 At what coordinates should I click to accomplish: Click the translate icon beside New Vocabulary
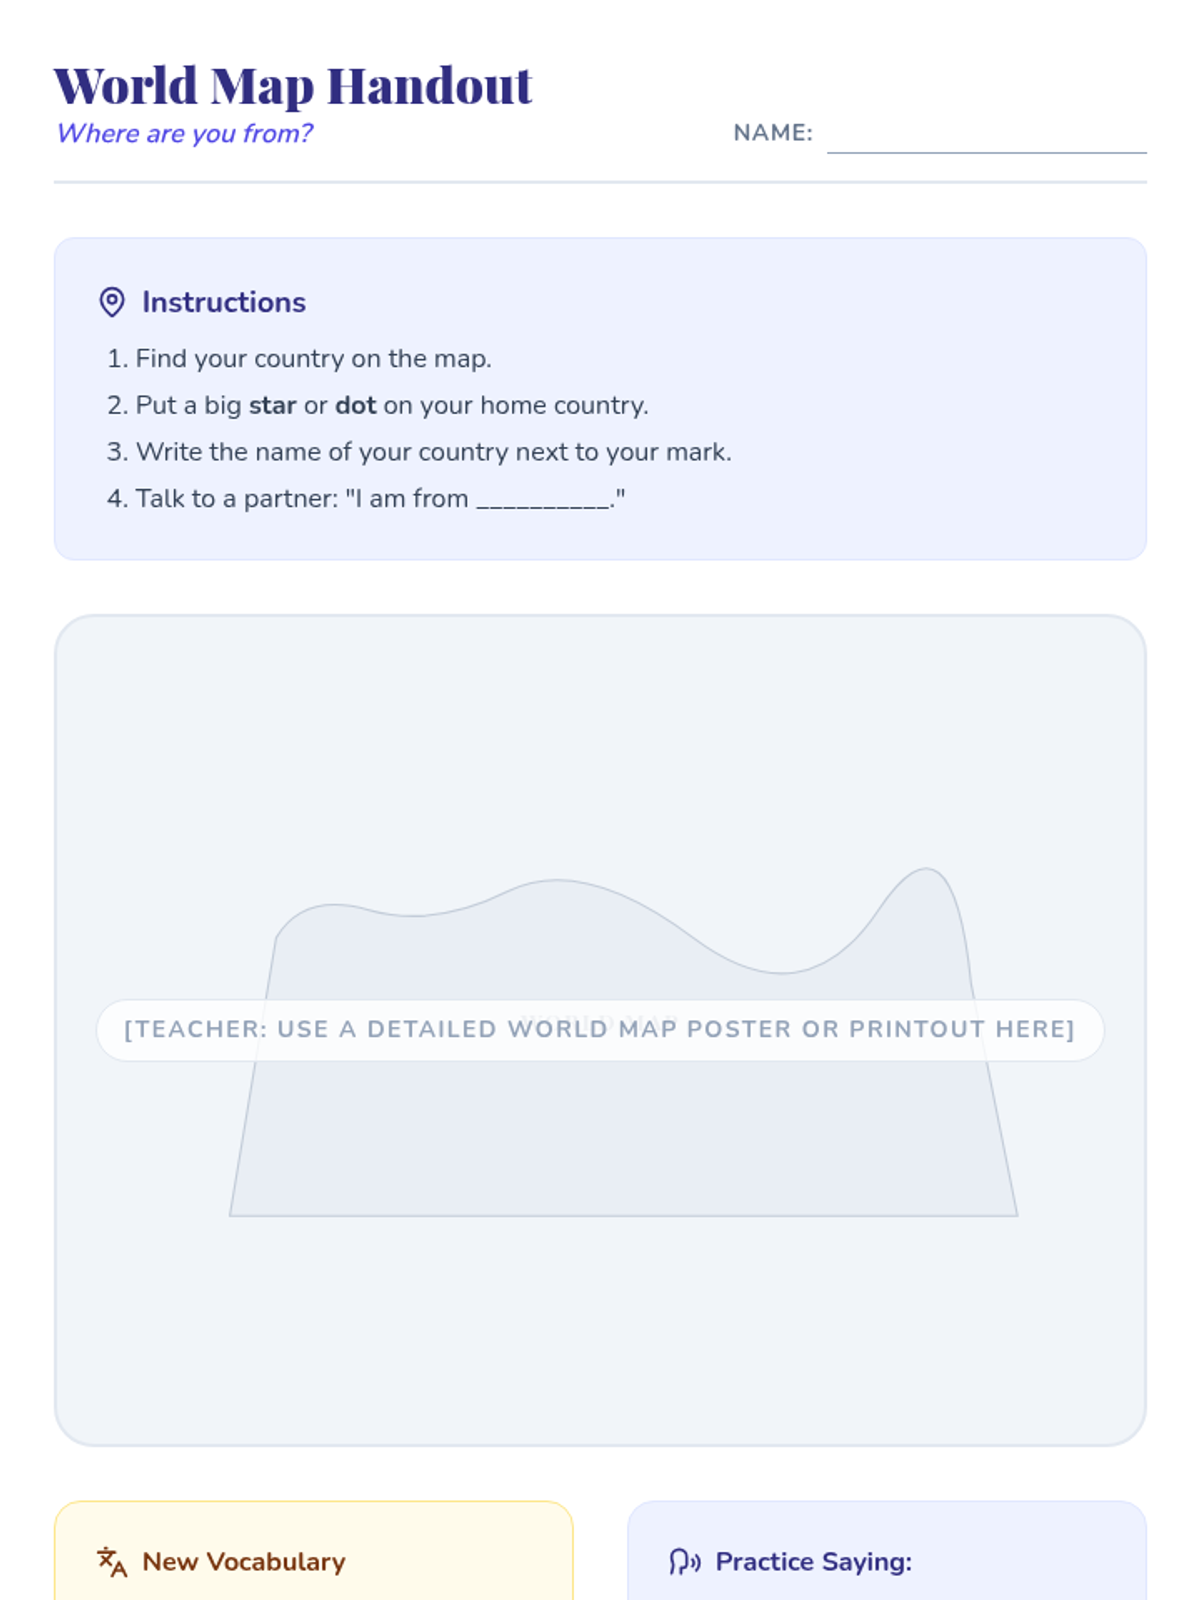[112, 1561]
